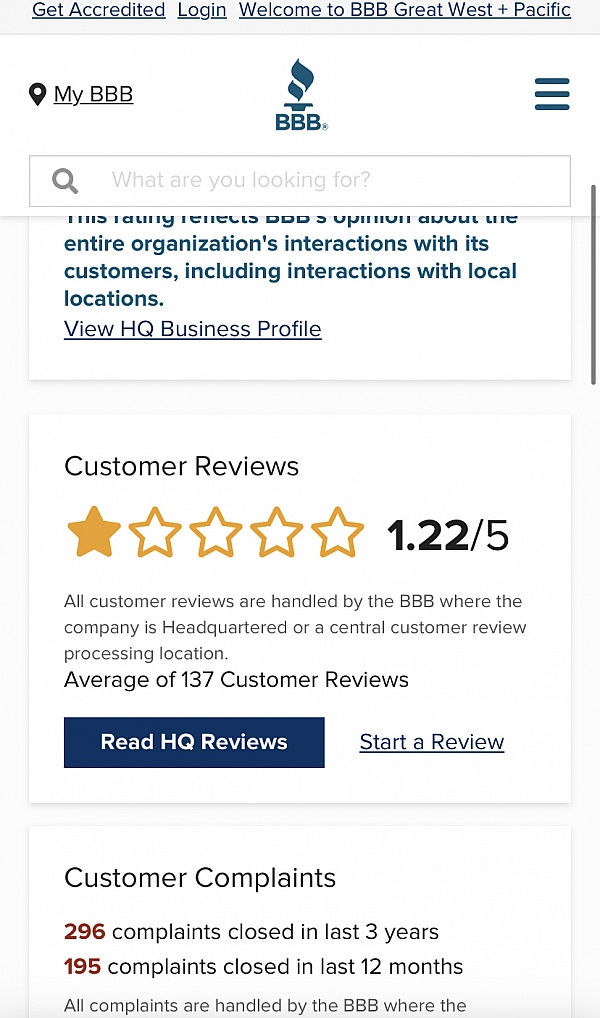
Task: Tap the location pin icon
Action: coord(38,94)
